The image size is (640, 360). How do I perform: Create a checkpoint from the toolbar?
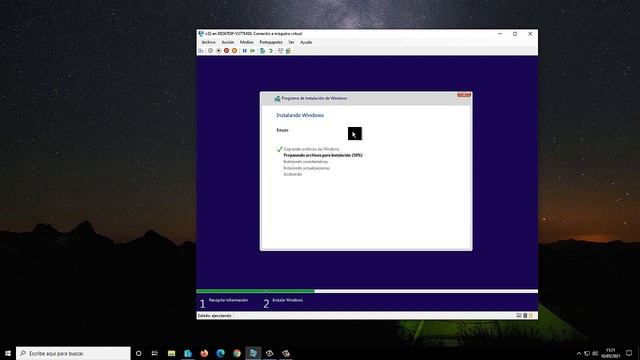coord(262,51)
